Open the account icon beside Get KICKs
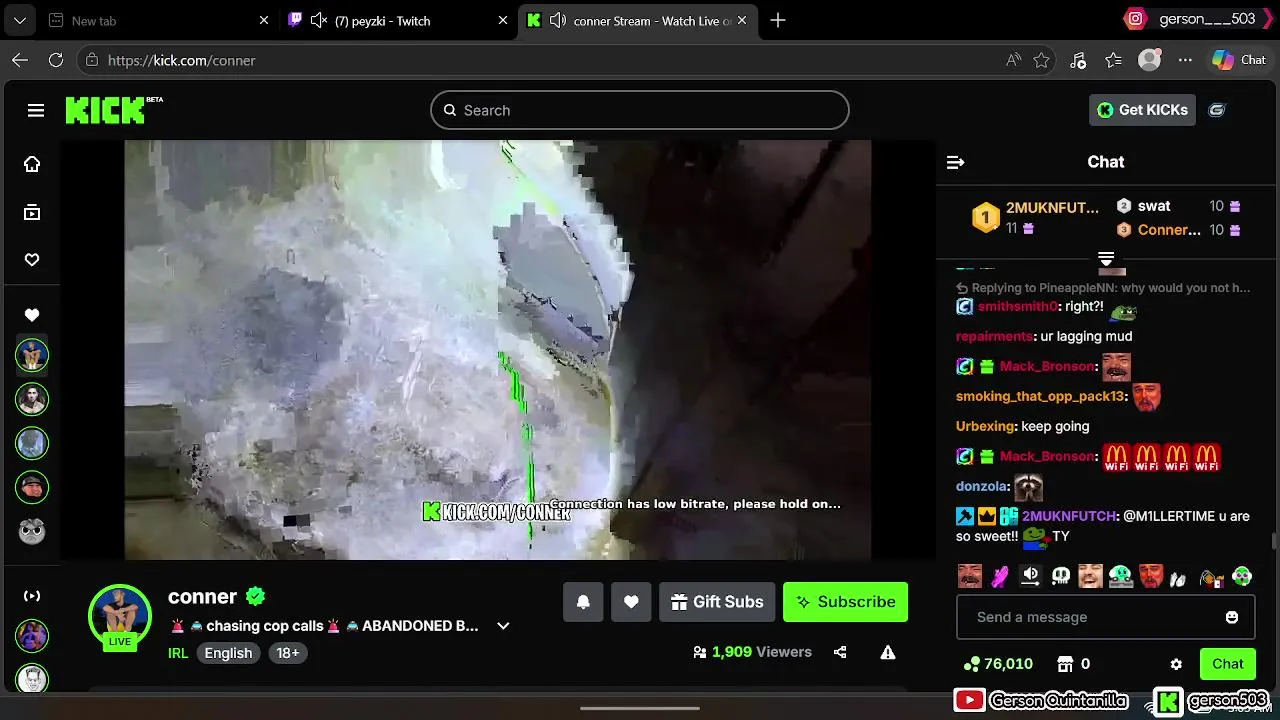 [1217, 110]
